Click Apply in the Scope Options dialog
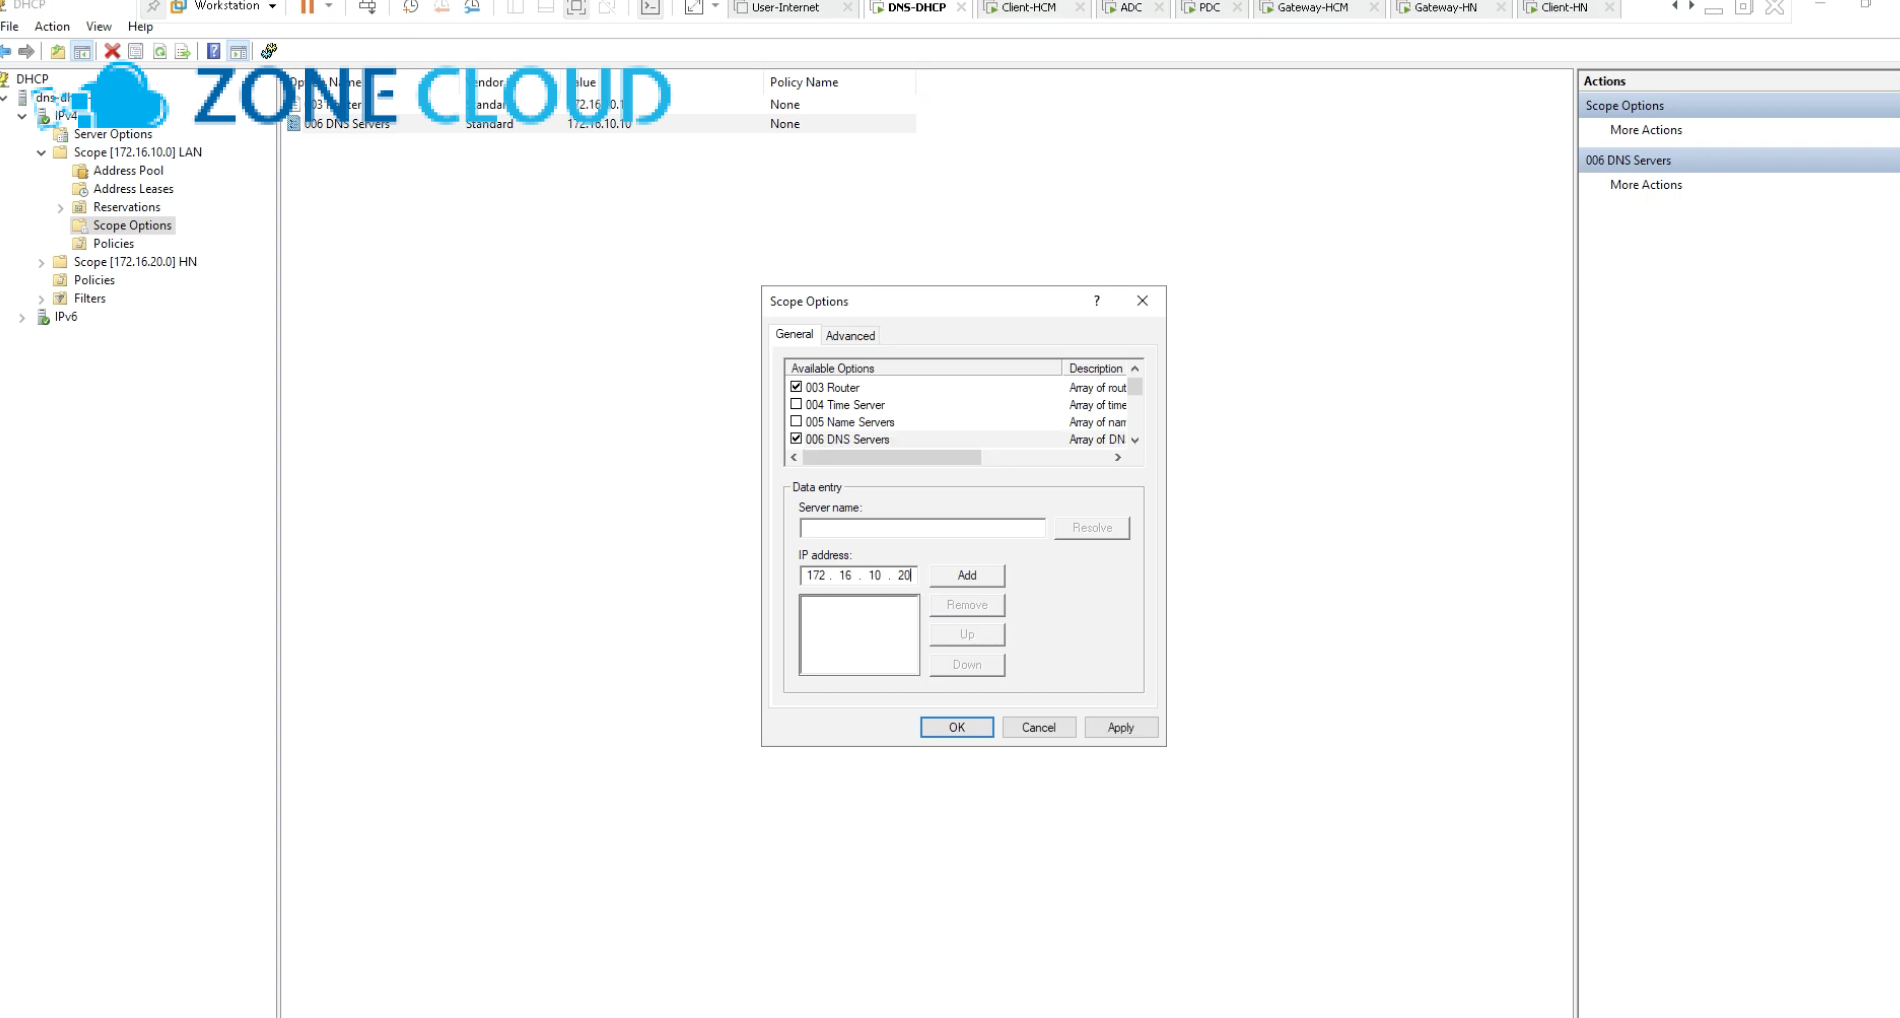This screenshot has width=1900, height=1018. pos(1121,727)
